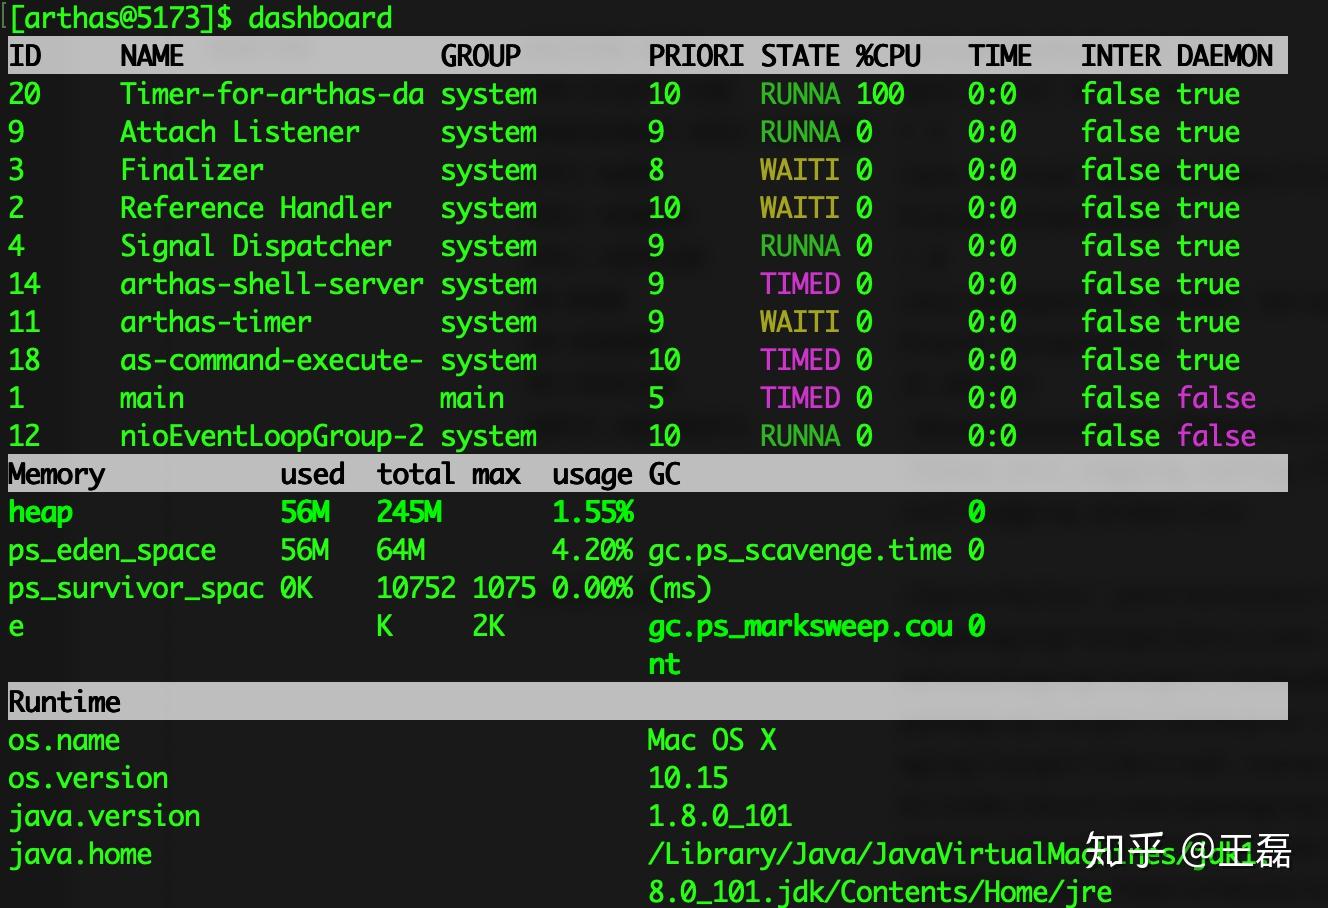
Task: Click the Reference Handler thread name
Action: [x=256, y=208]
